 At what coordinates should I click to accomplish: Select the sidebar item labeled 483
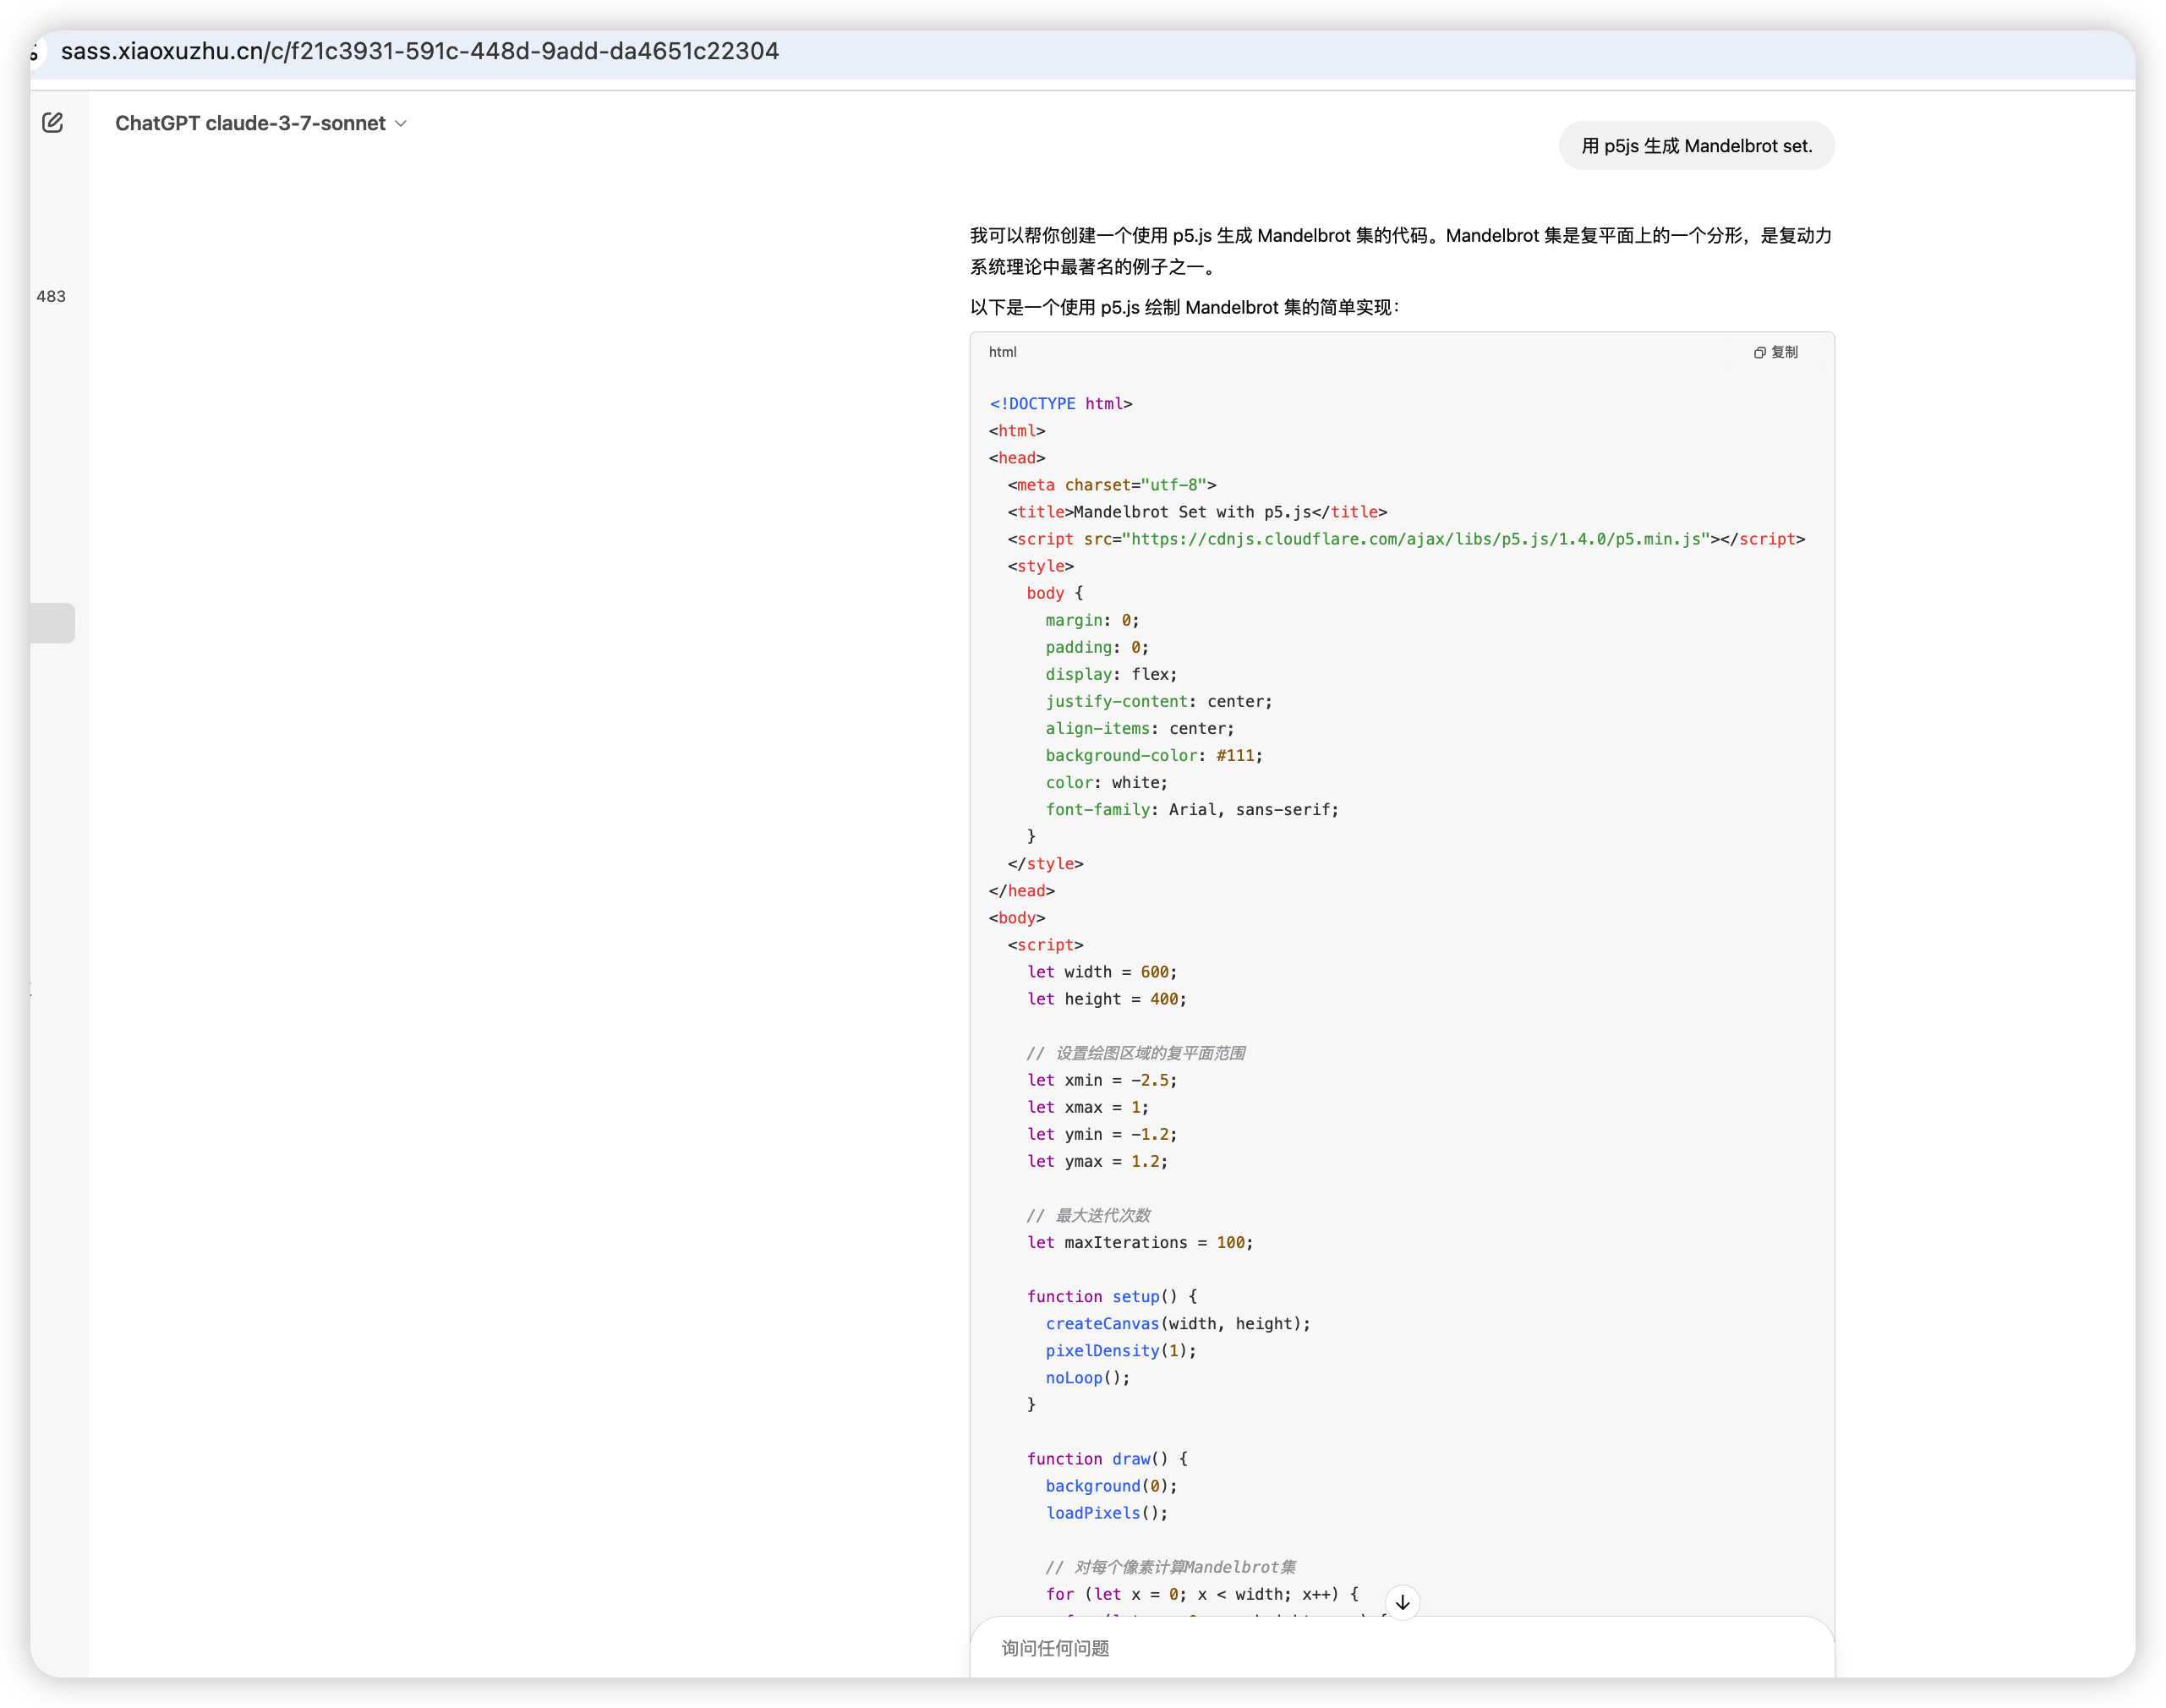51,296
